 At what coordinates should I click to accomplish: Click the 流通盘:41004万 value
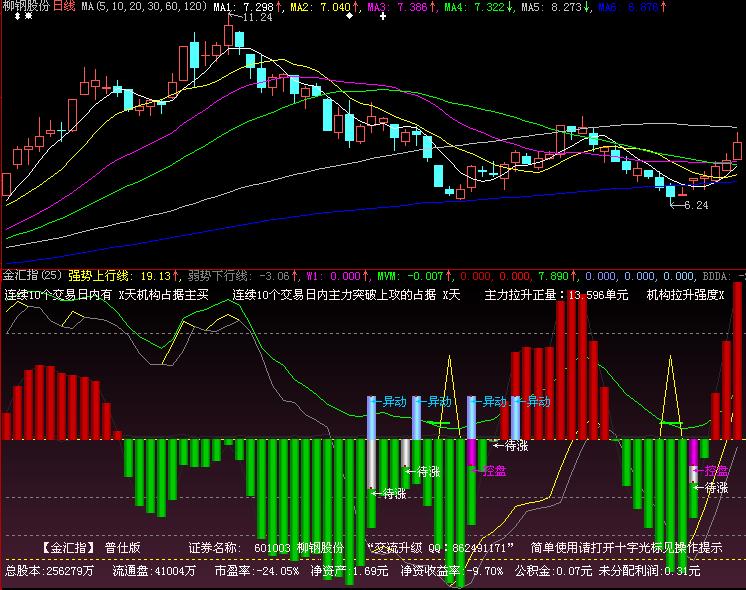154,570
